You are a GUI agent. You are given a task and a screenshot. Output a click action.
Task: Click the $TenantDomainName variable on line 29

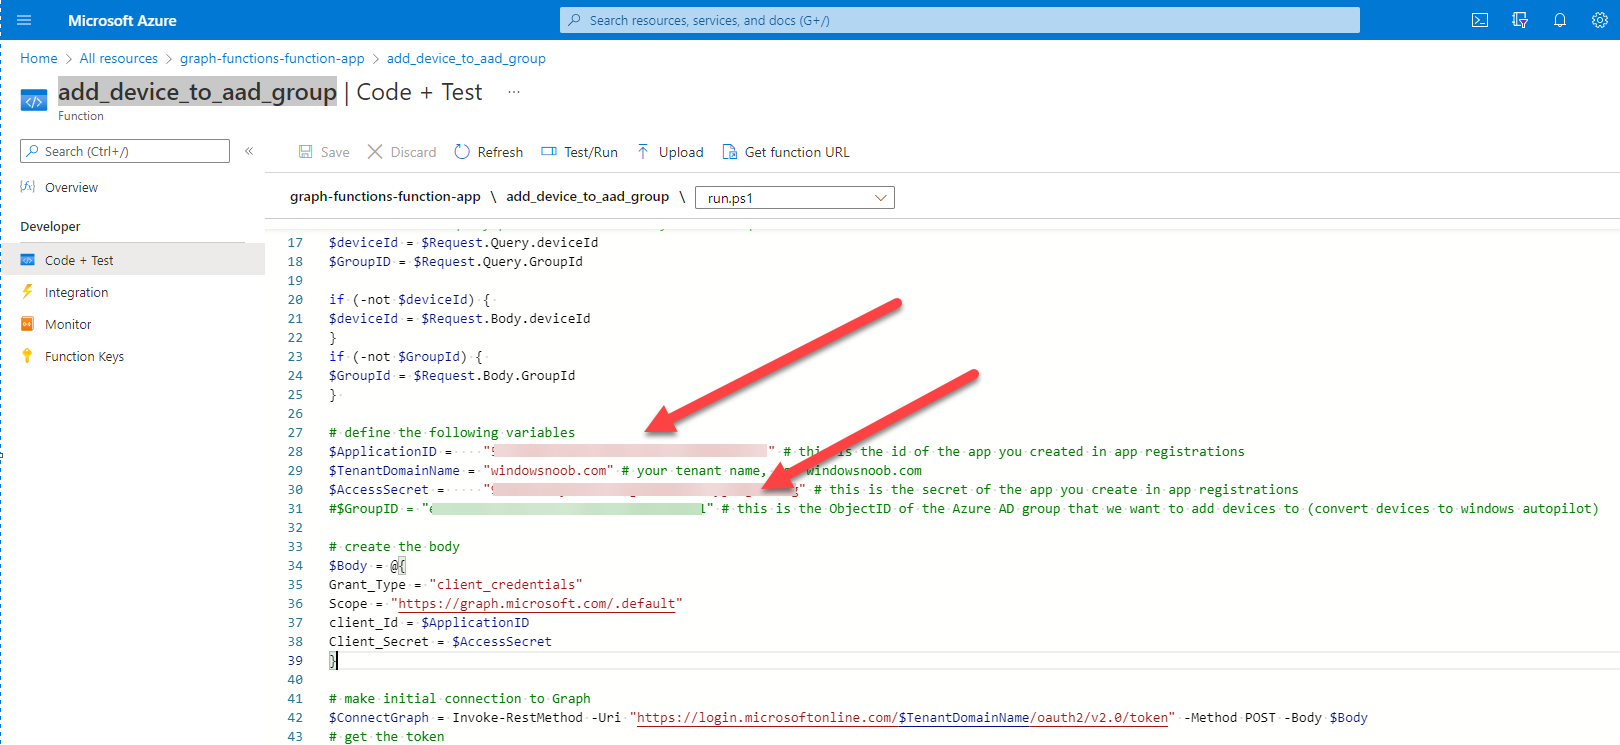[x=394, y=470]
